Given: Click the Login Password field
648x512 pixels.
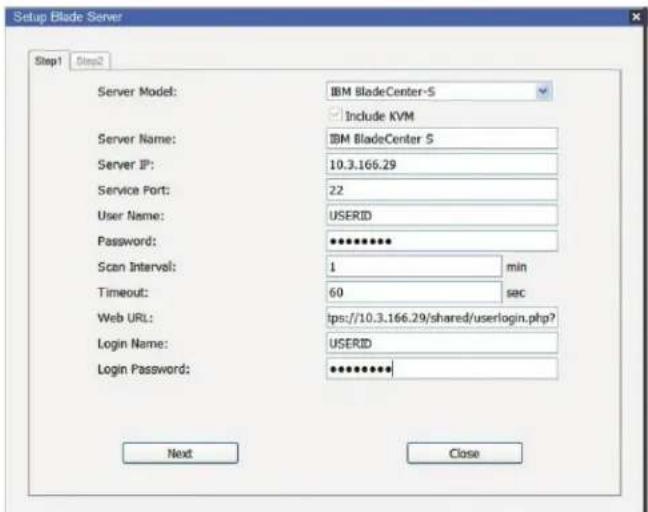Looking at the screenshot, I should (442, 369).
